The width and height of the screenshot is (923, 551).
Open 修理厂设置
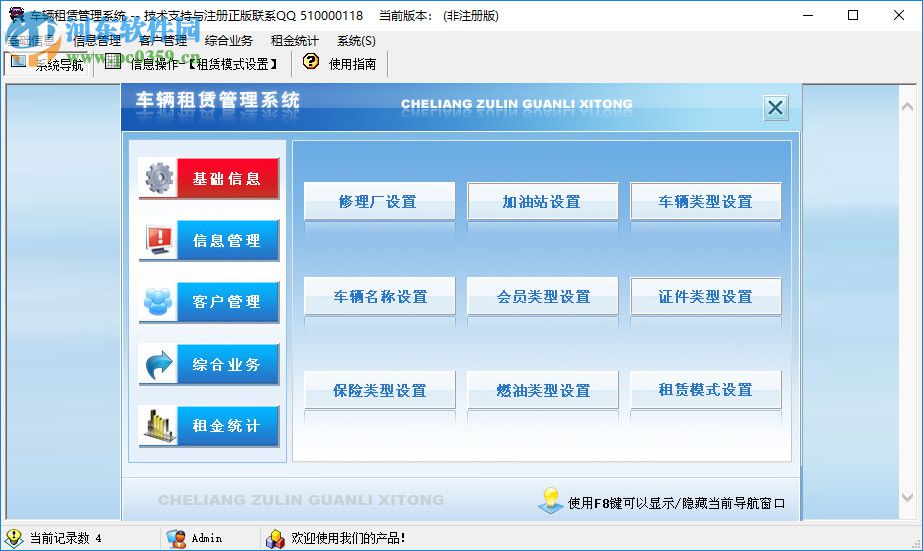pos(379,201)
